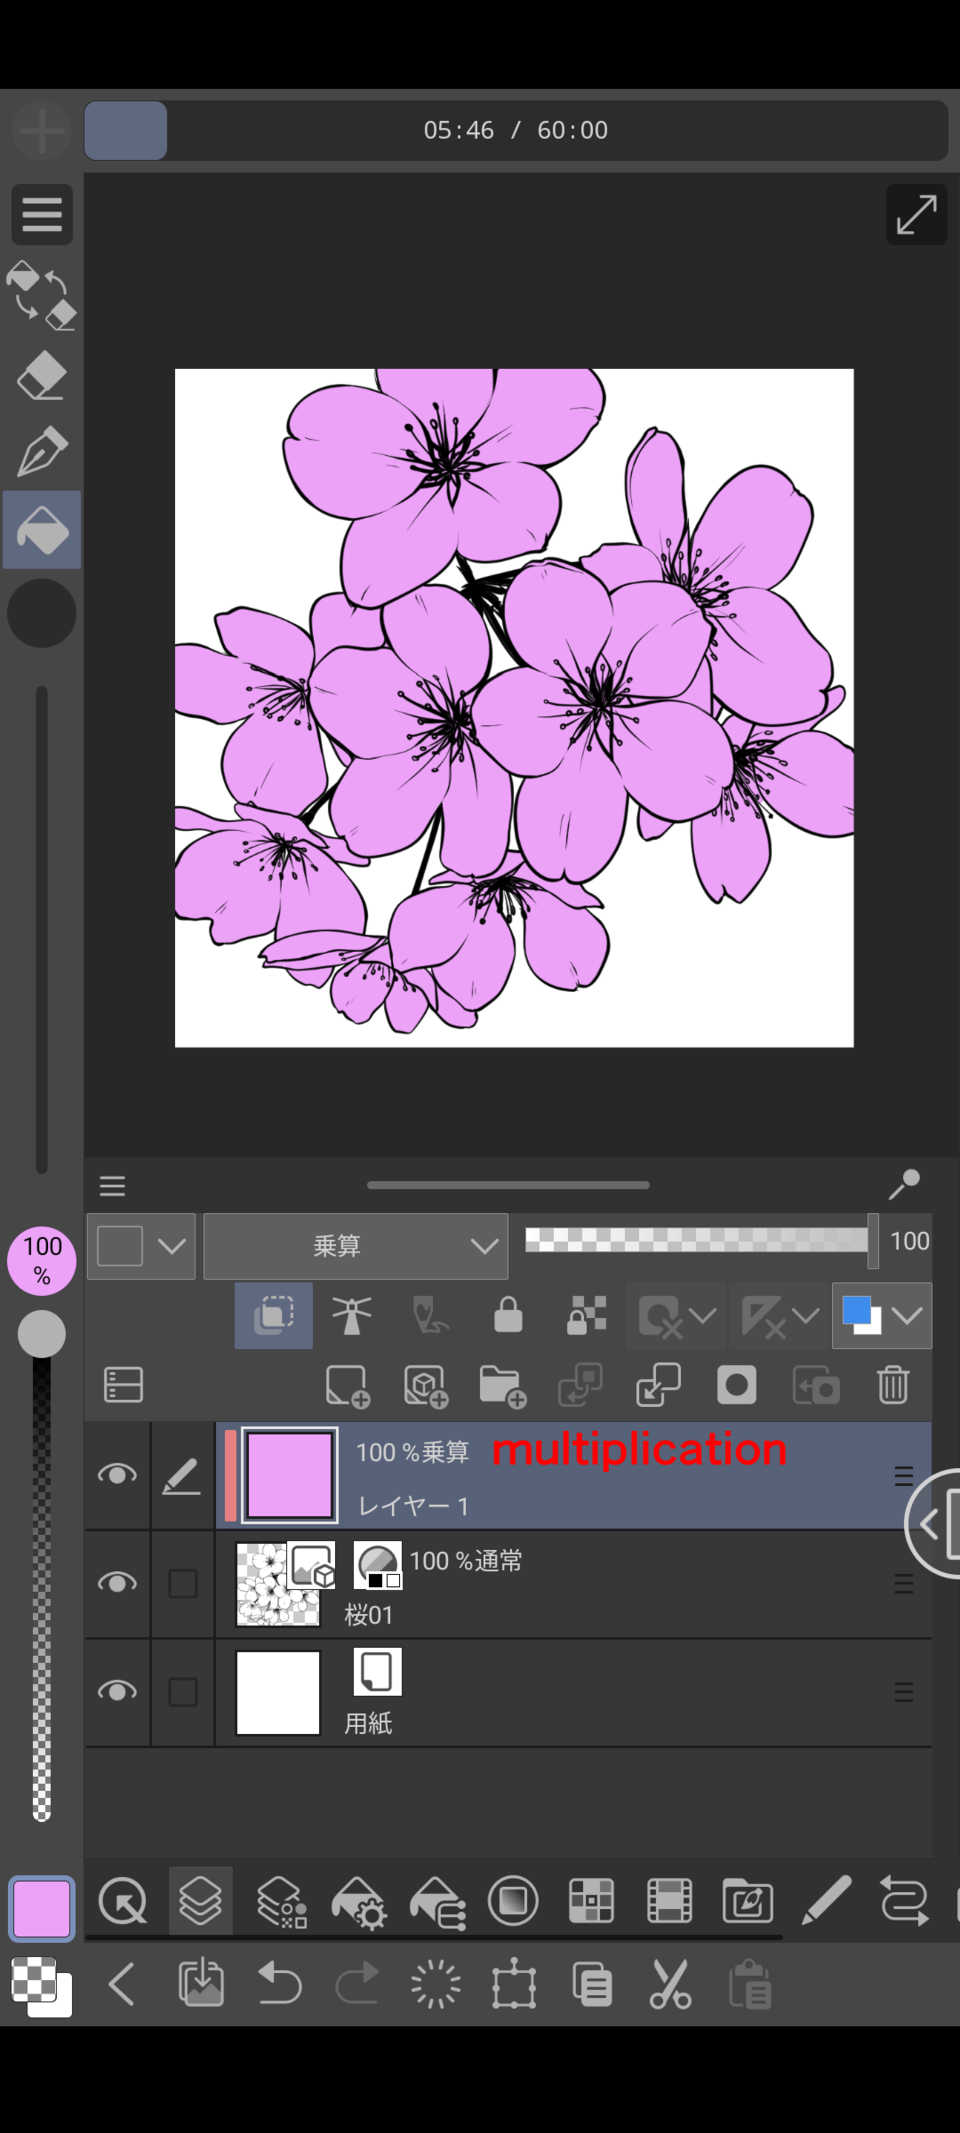Image resolution: width=960 pixels, height=2133 pixels.
Task: Hide the レイヤー 1 layer
Action: pyautogui.click(x=117, y=1475)
